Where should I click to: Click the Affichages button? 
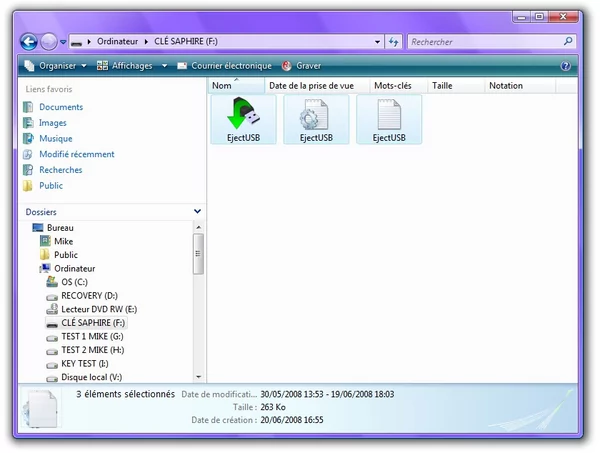124,66
